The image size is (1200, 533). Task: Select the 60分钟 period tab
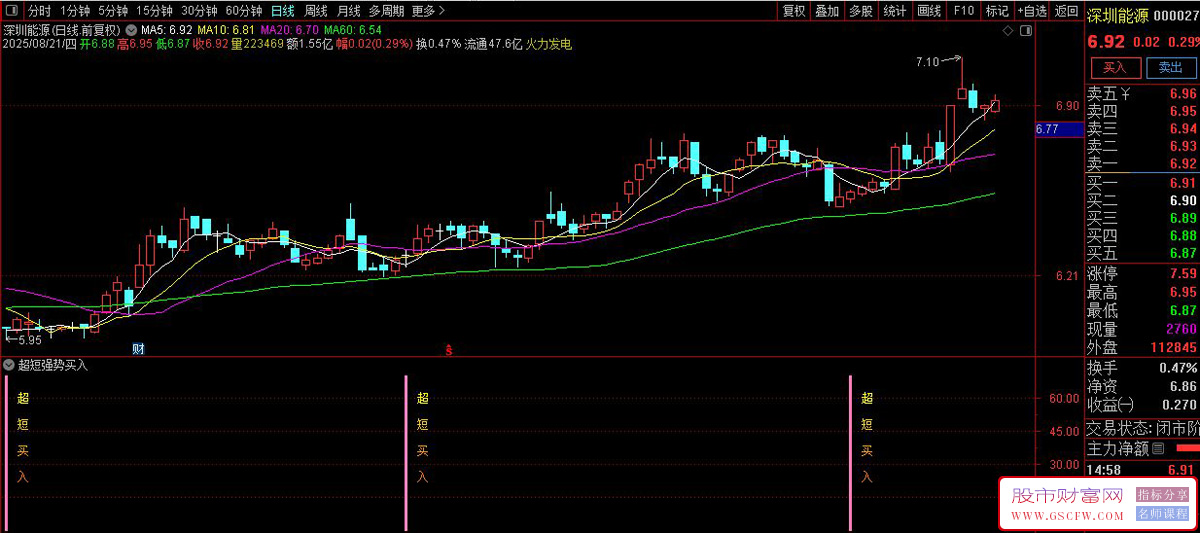coord(244,11)
